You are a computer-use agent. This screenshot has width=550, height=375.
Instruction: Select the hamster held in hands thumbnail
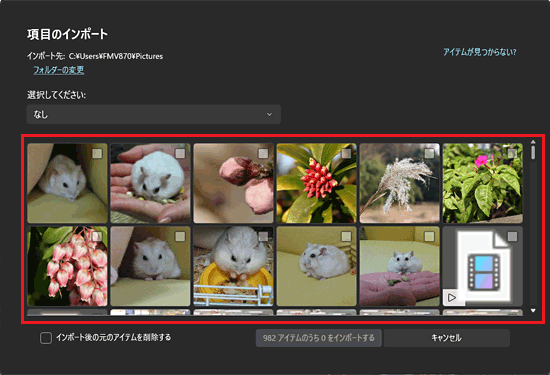[x=150, y=183]
